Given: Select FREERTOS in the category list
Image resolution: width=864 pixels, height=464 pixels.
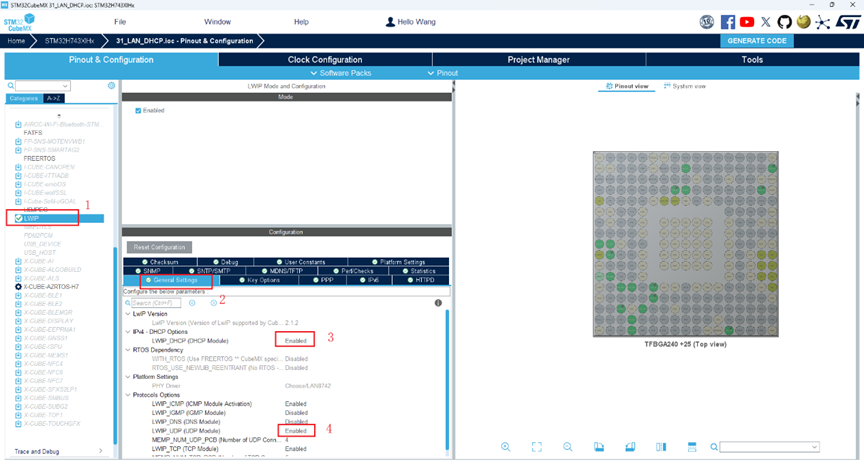Looking at the screenshot, I should tap(39, 158).
